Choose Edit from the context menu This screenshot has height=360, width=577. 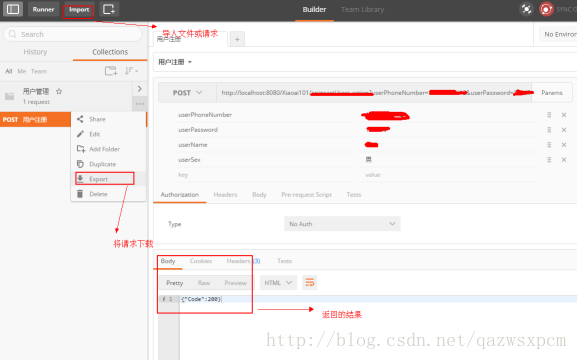109,134
